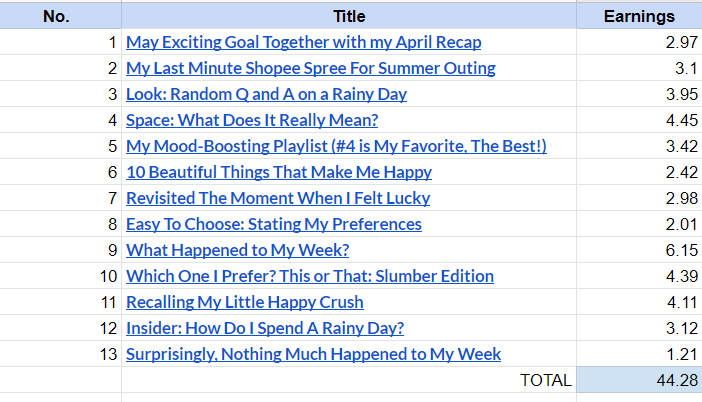Open What Happened to My Week? link
Viewport: 702px width, 402px height.
coord(238,250)
